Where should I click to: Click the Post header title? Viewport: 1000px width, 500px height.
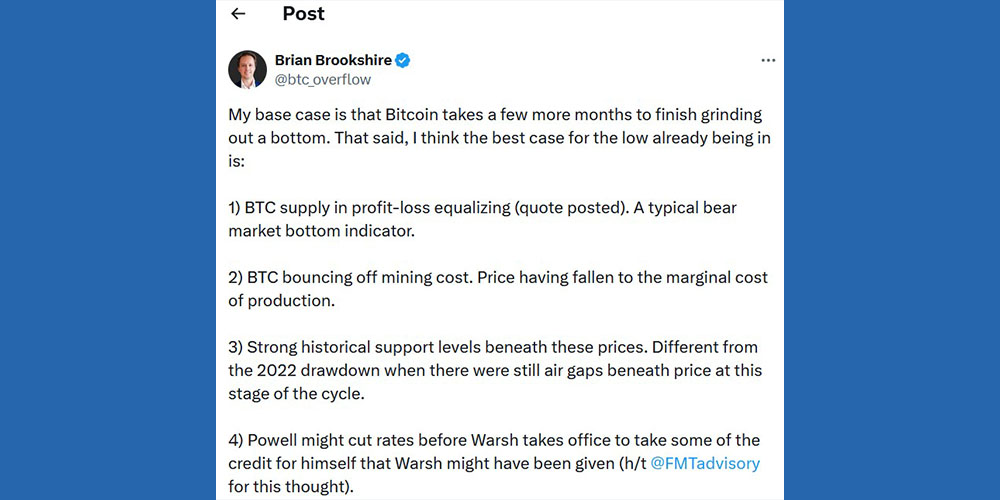303,14
